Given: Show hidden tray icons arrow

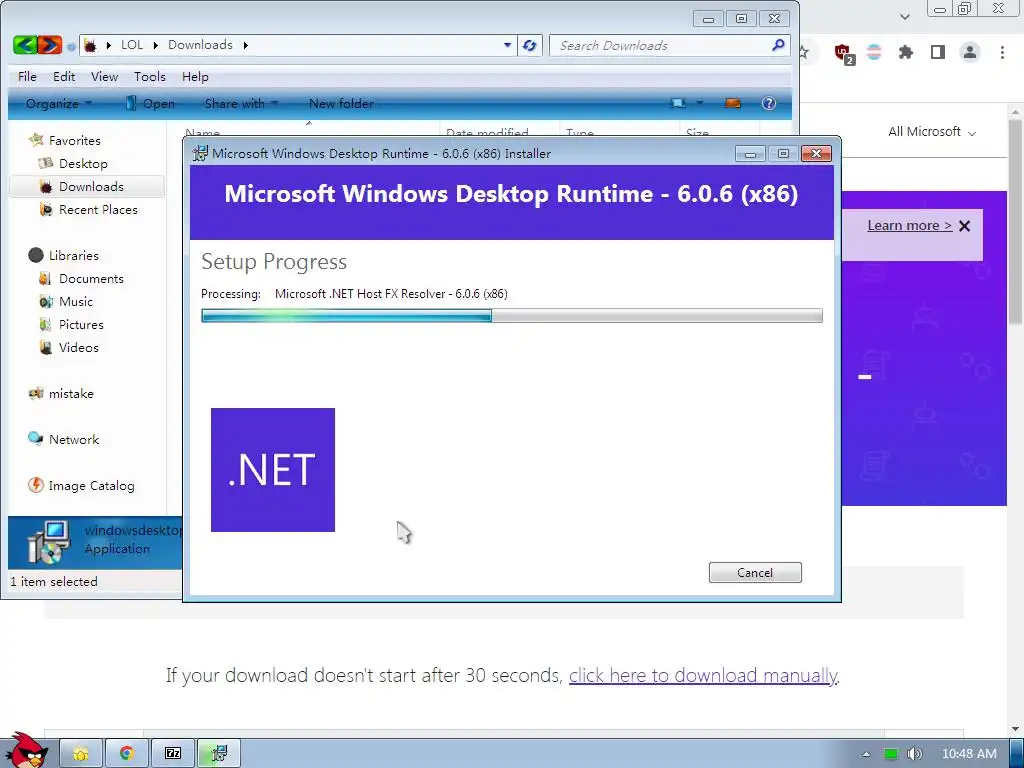Looking at the screenshot, I should coord(866,754).
